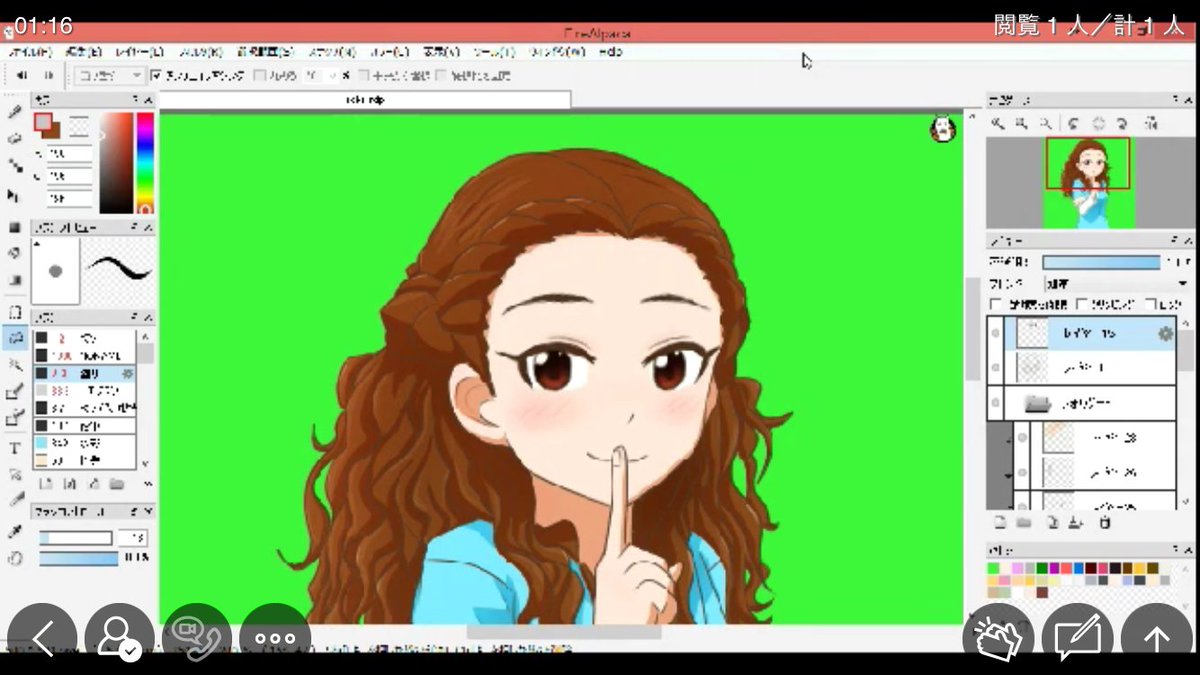
Task: Click the rainbow hue bar
Action: pyautogui.click(x=145, y=162)
